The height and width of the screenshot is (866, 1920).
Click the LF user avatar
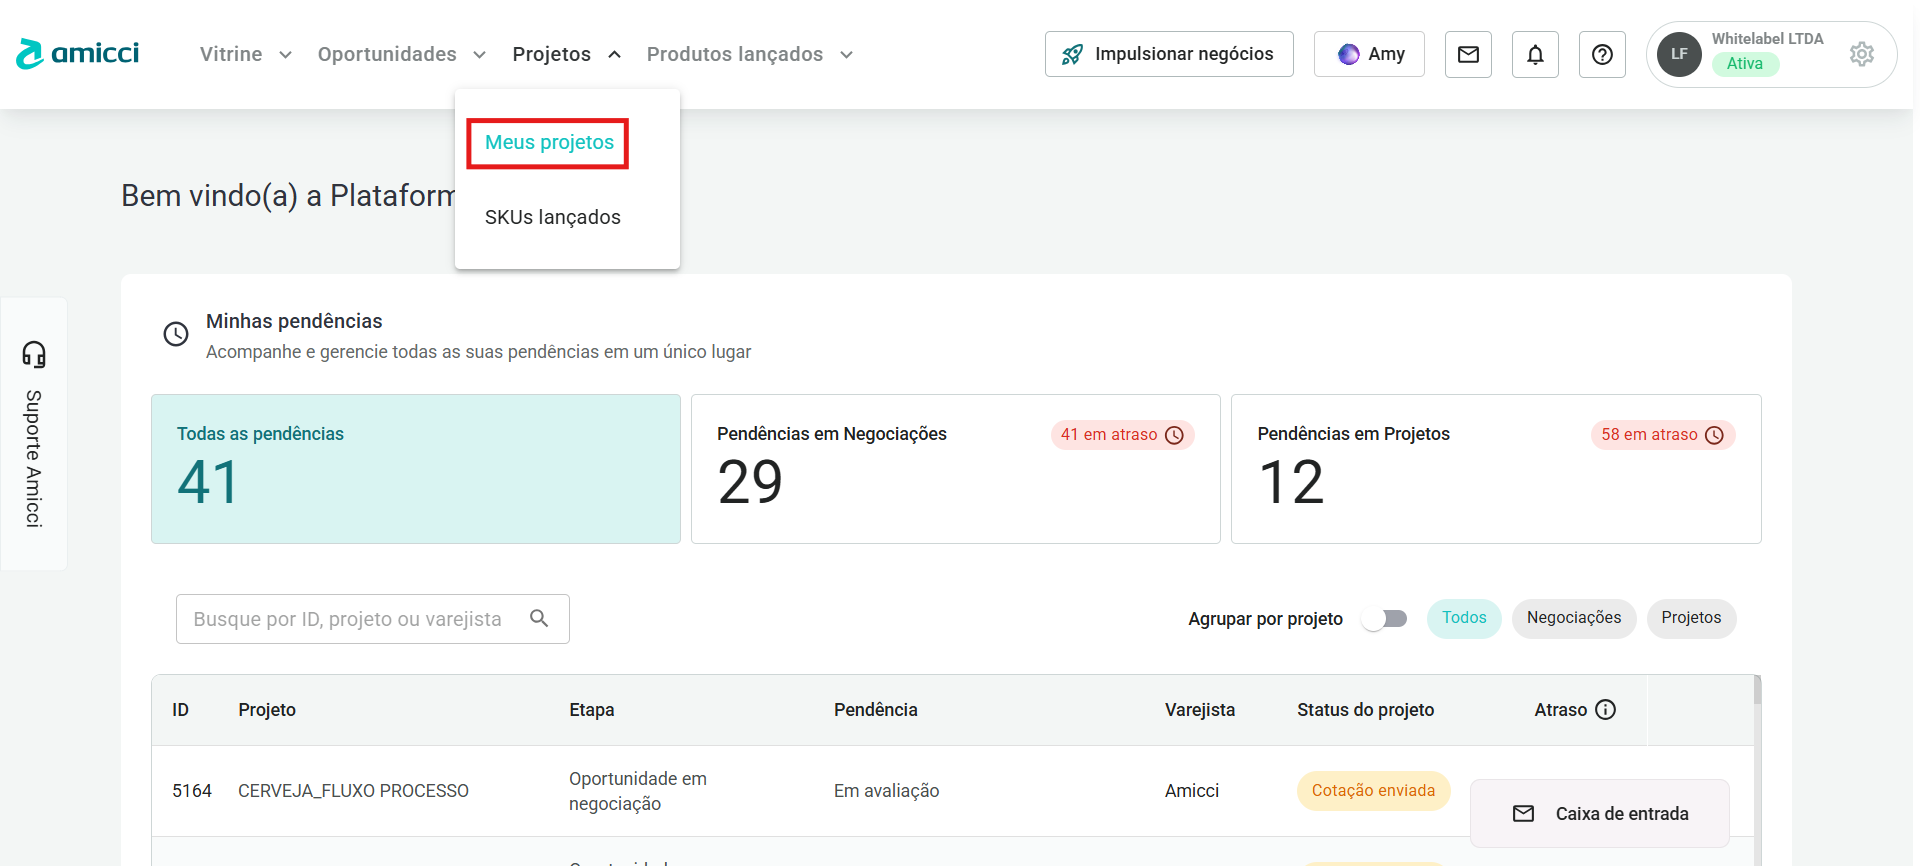[1679, 54]
